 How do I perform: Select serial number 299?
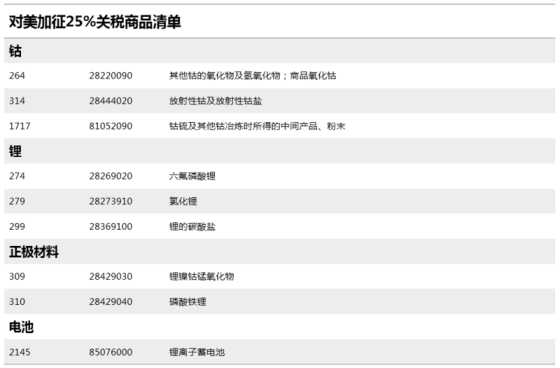[17, 227]
